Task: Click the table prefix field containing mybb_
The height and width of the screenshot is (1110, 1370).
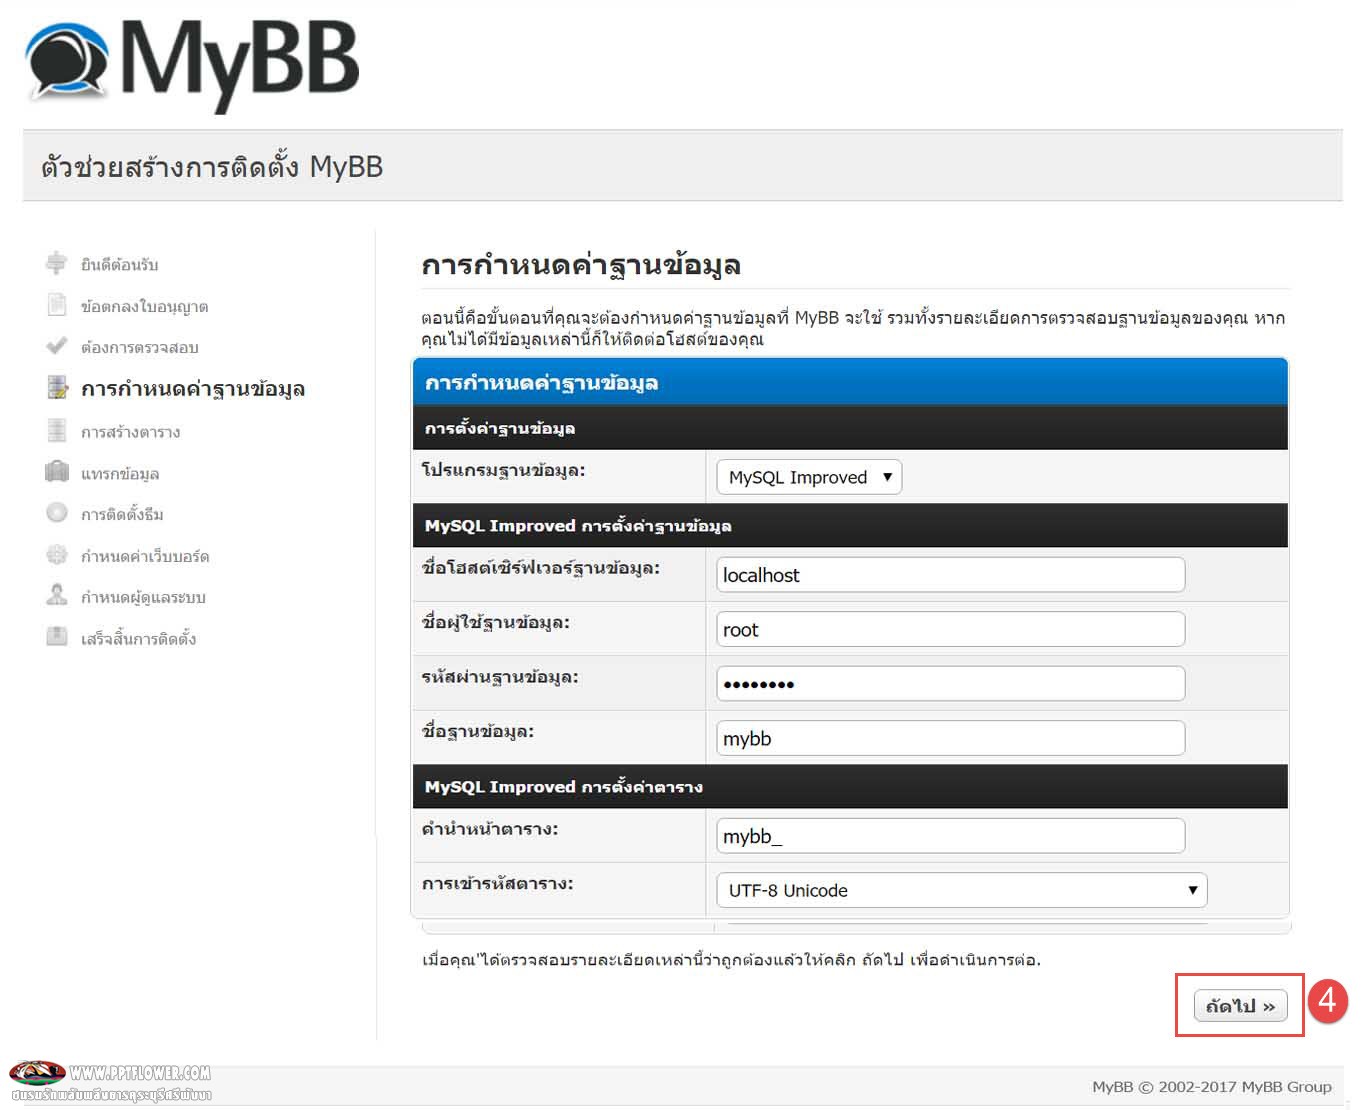Action: coord(951,836)
